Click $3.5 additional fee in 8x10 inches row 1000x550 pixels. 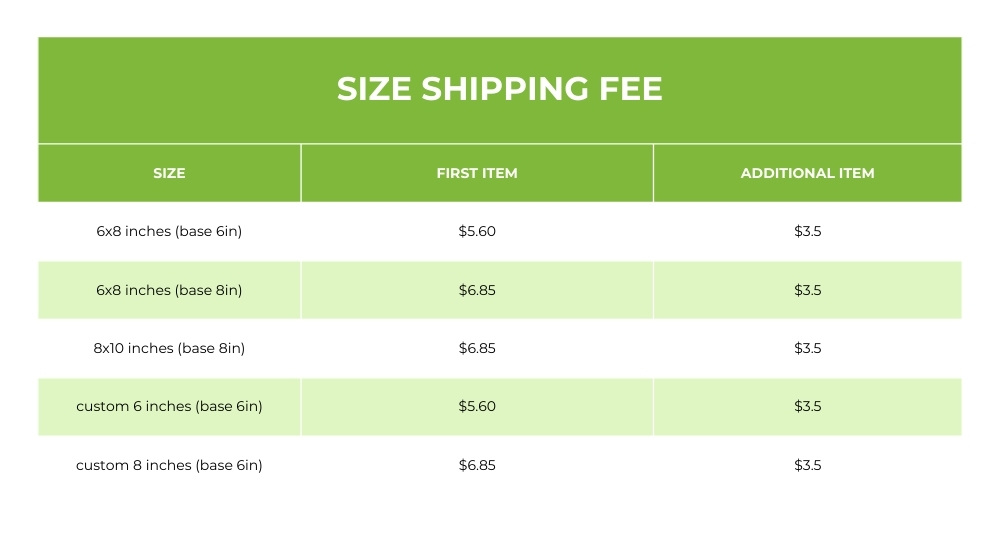pos(807,348)
